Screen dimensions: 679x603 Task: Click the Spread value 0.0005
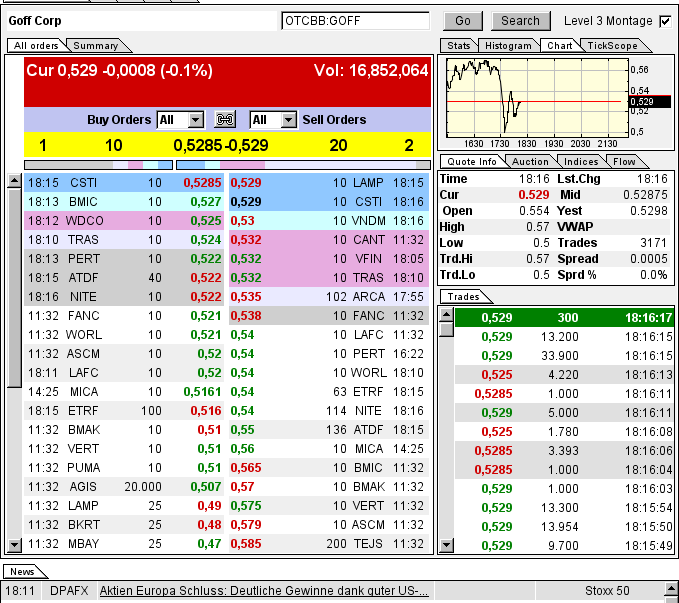tap(649, 259)
